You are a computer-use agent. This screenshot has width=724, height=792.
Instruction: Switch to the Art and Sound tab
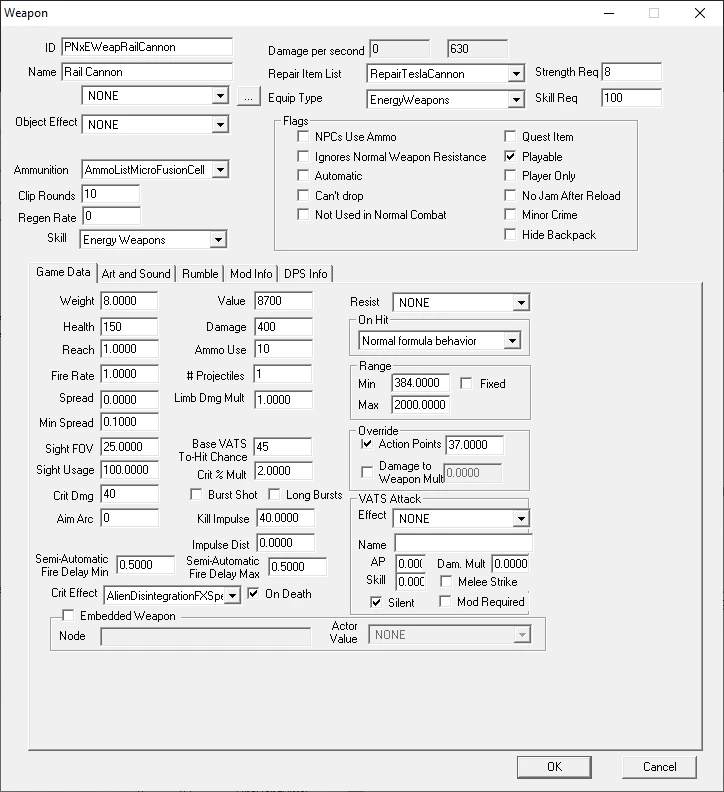(x=136, y=274)
